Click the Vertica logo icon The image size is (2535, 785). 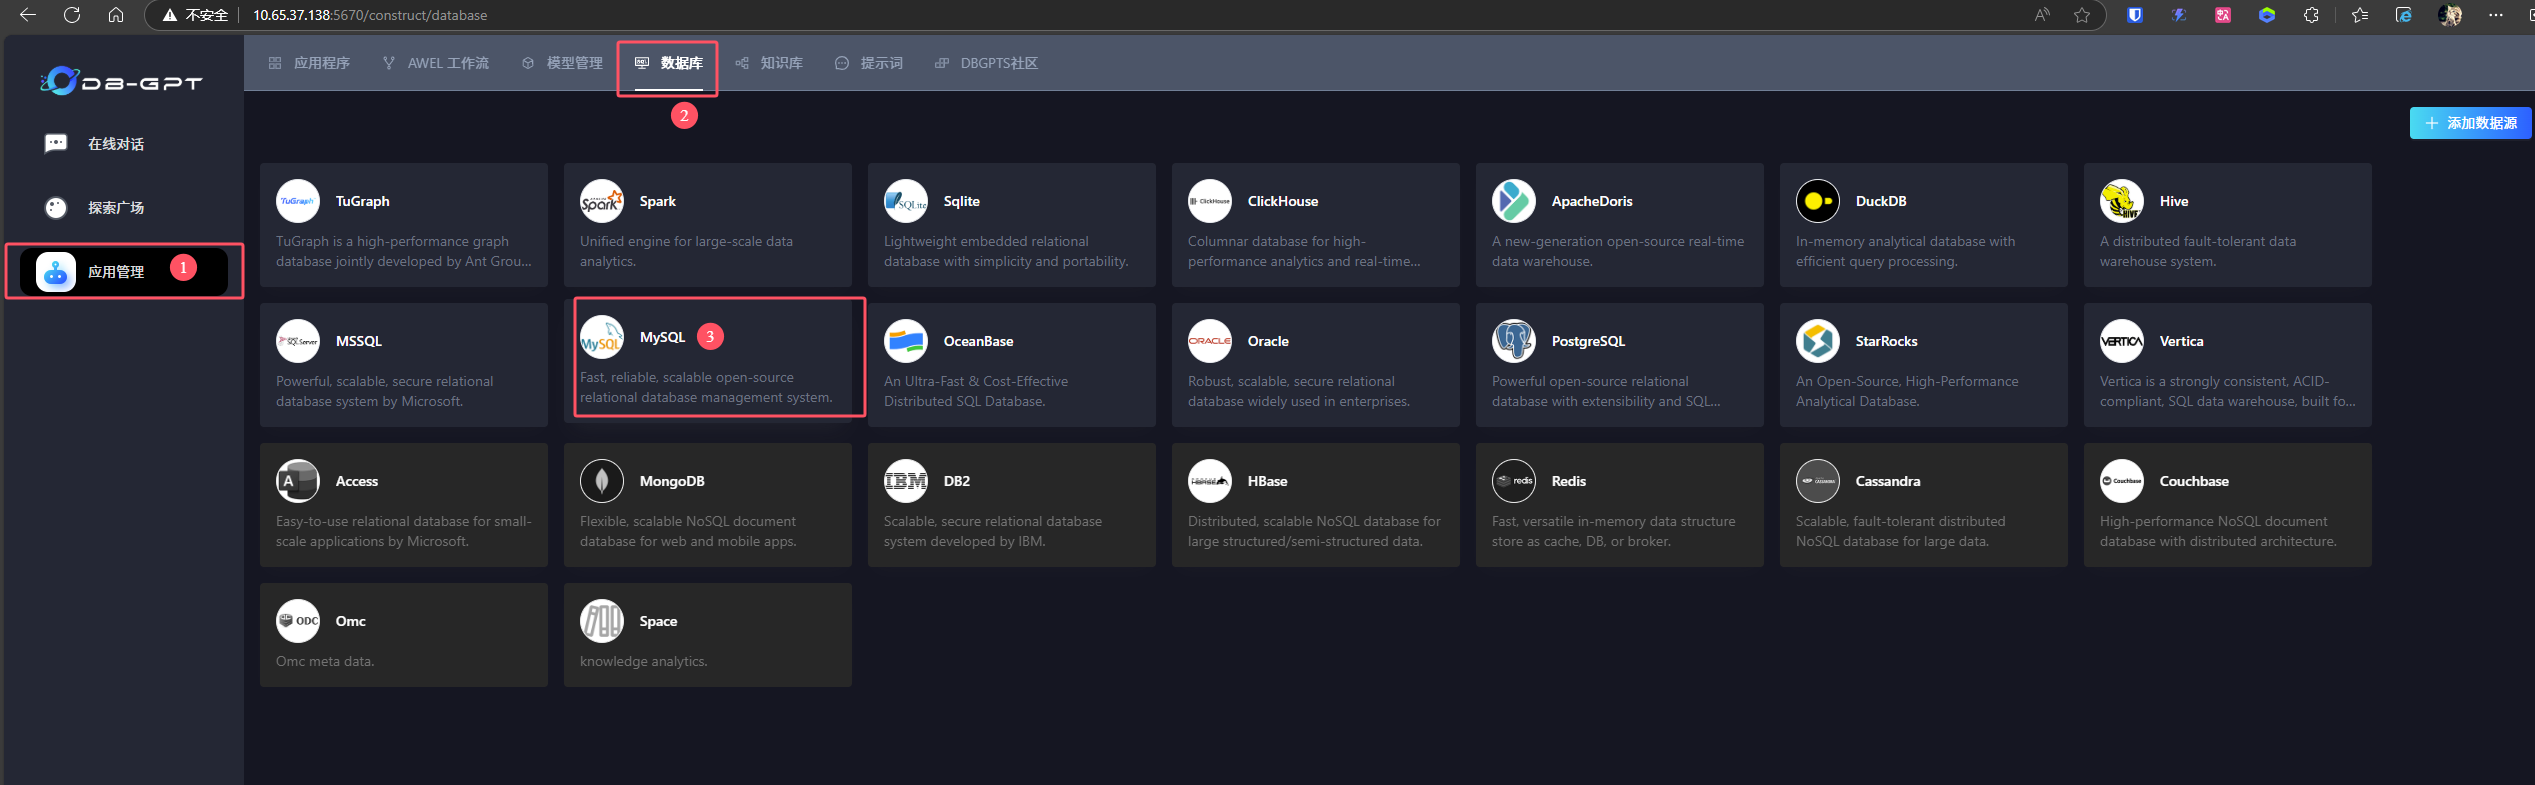(2122, 341)
